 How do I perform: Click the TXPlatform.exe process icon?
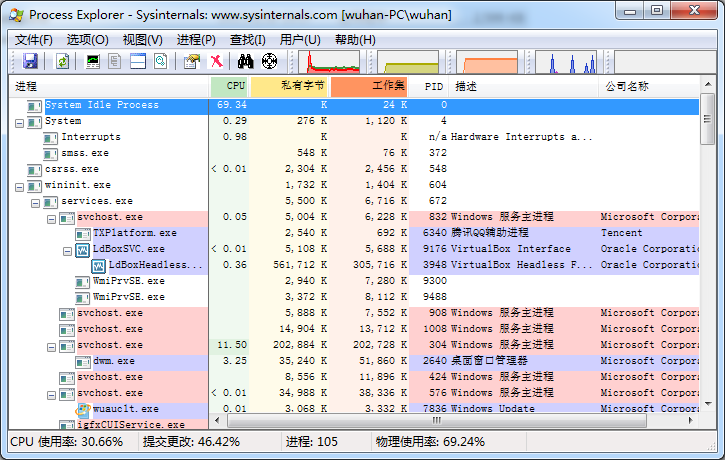tap(83, 234)
